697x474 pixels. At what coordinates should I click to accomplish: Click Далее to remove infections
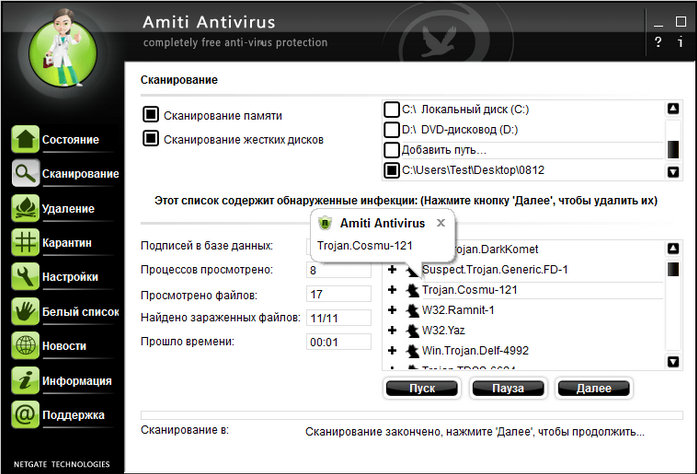point(594,388)
